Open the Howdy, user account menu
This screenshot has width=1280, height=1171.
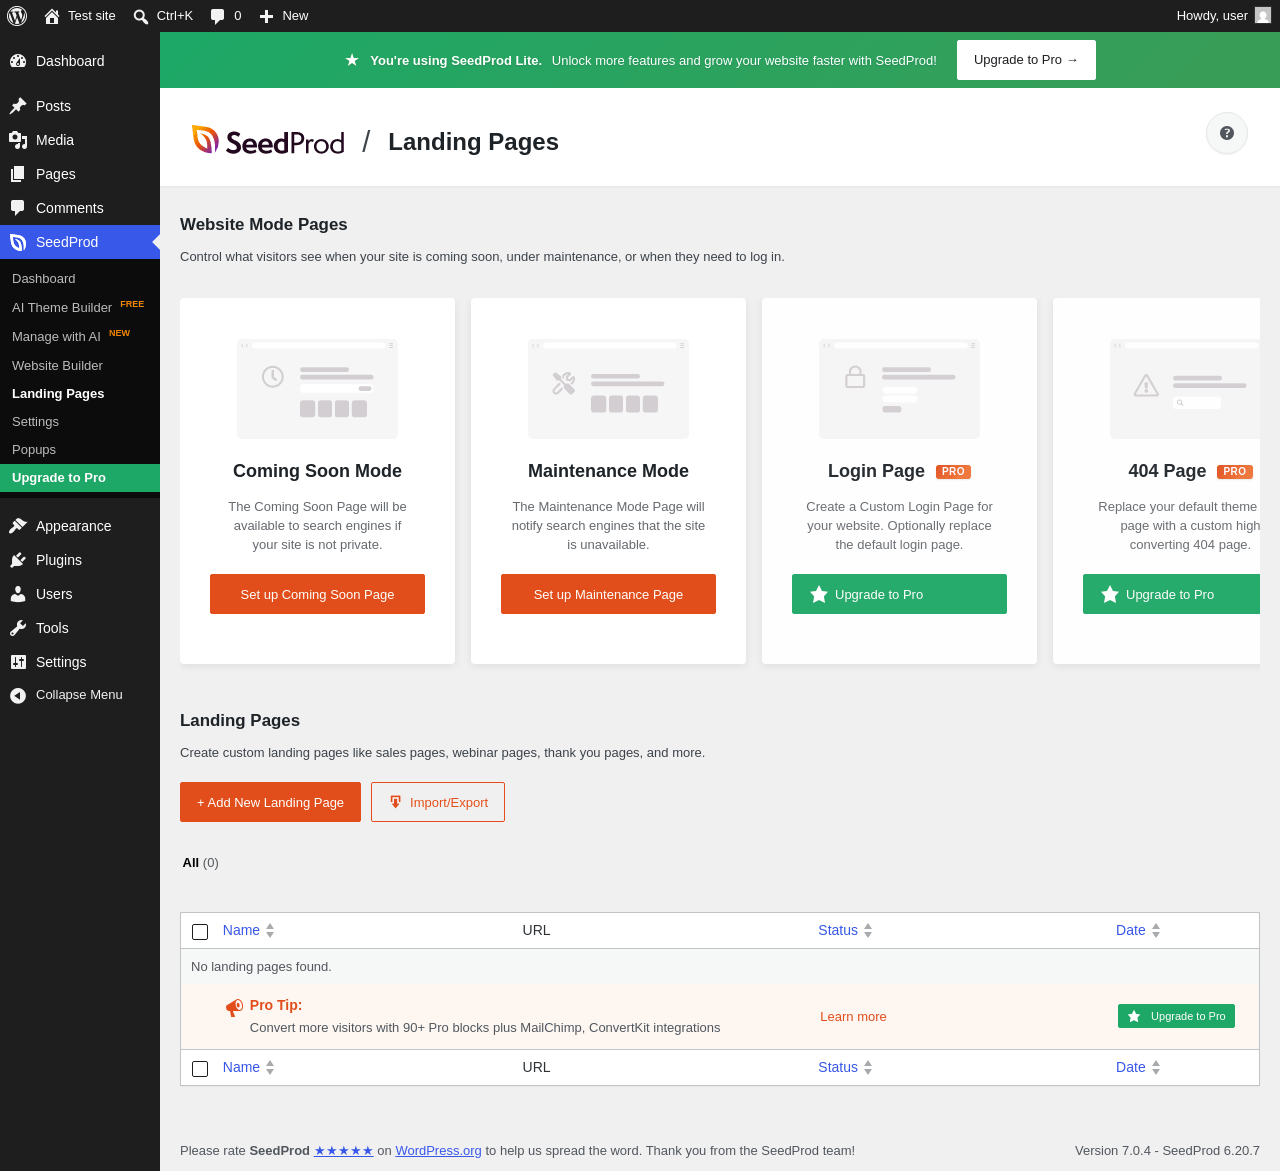(1223, 16)
